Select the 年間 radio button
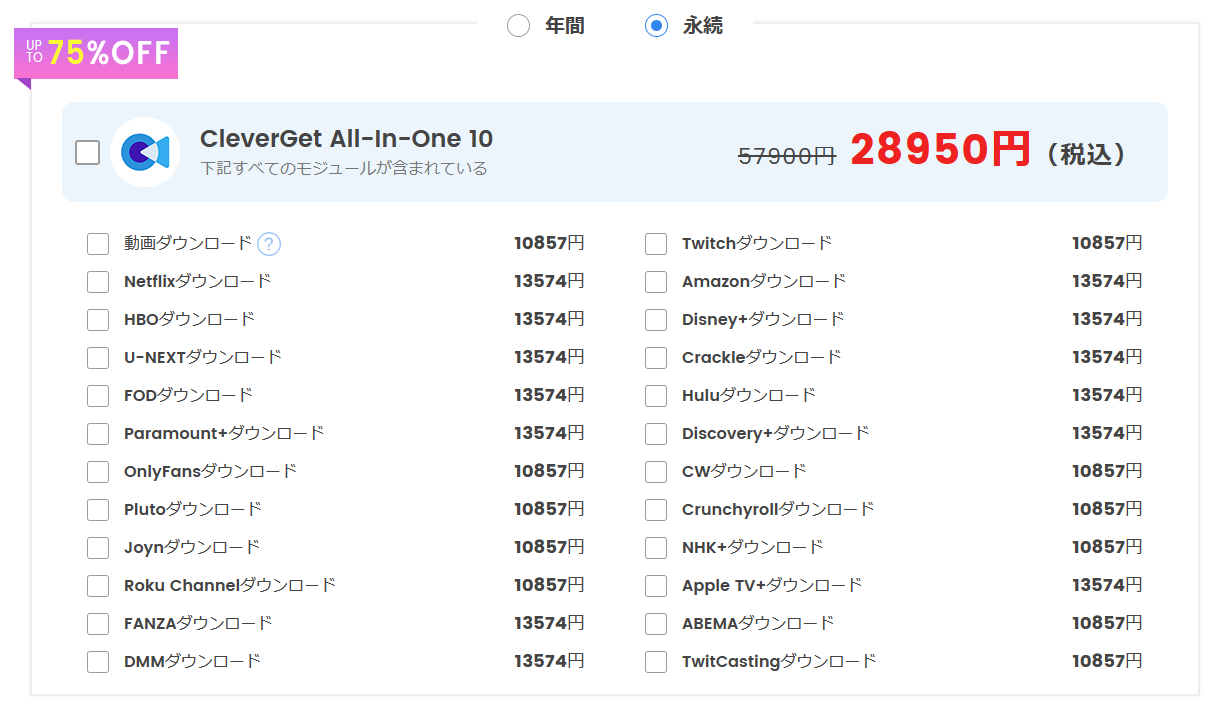This screenshot has height=716, width=1218. [518, 26]
